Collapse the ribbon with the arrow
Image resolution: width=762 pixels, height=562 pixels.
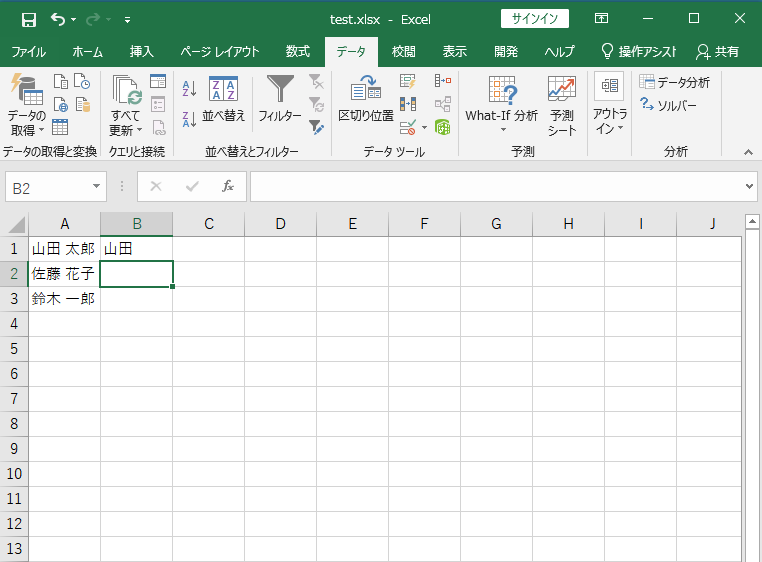tap(748, 153)
